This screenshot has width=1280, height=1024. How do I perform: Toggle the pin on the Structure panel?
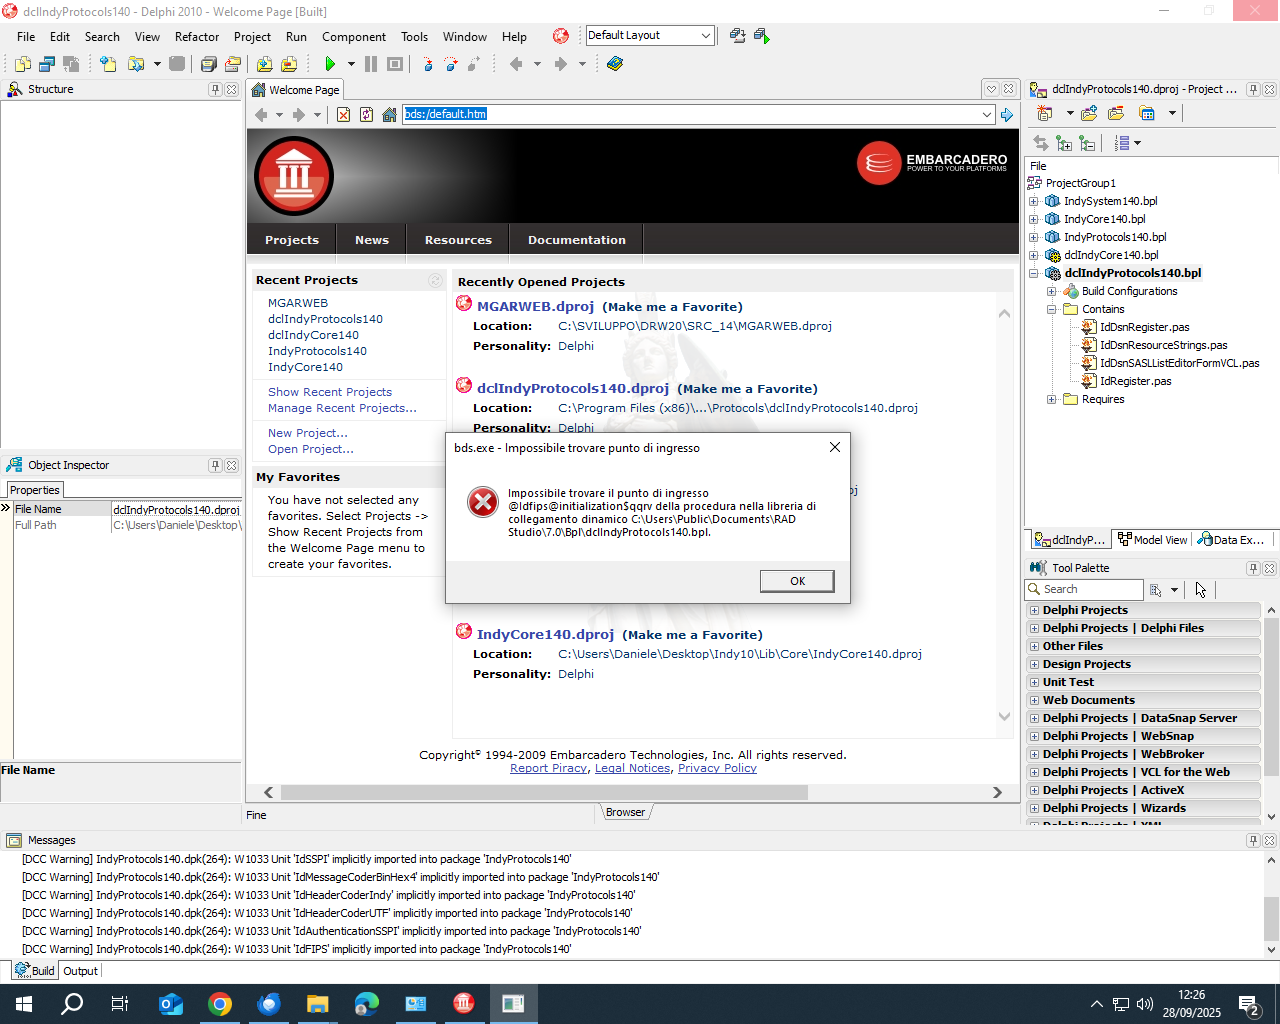[215, 89]
